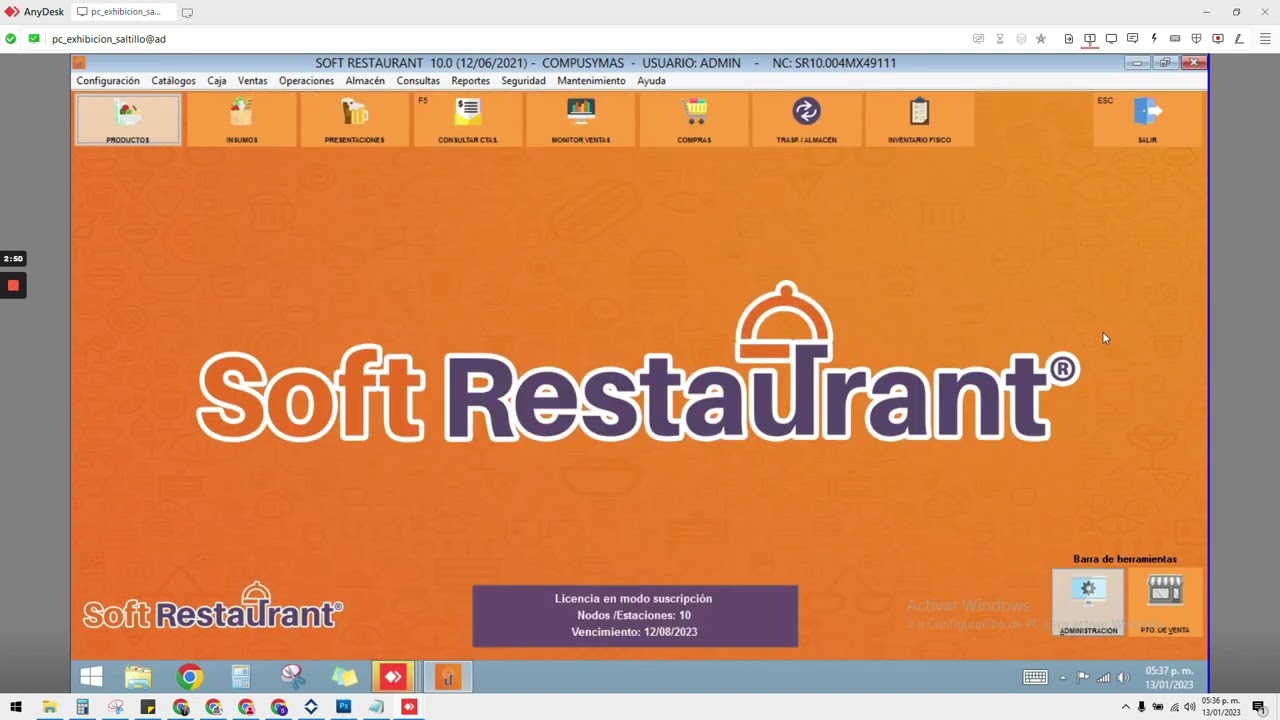Restore down the Soft Restaurant window
1280x720 pixels.
(1165, 63)
